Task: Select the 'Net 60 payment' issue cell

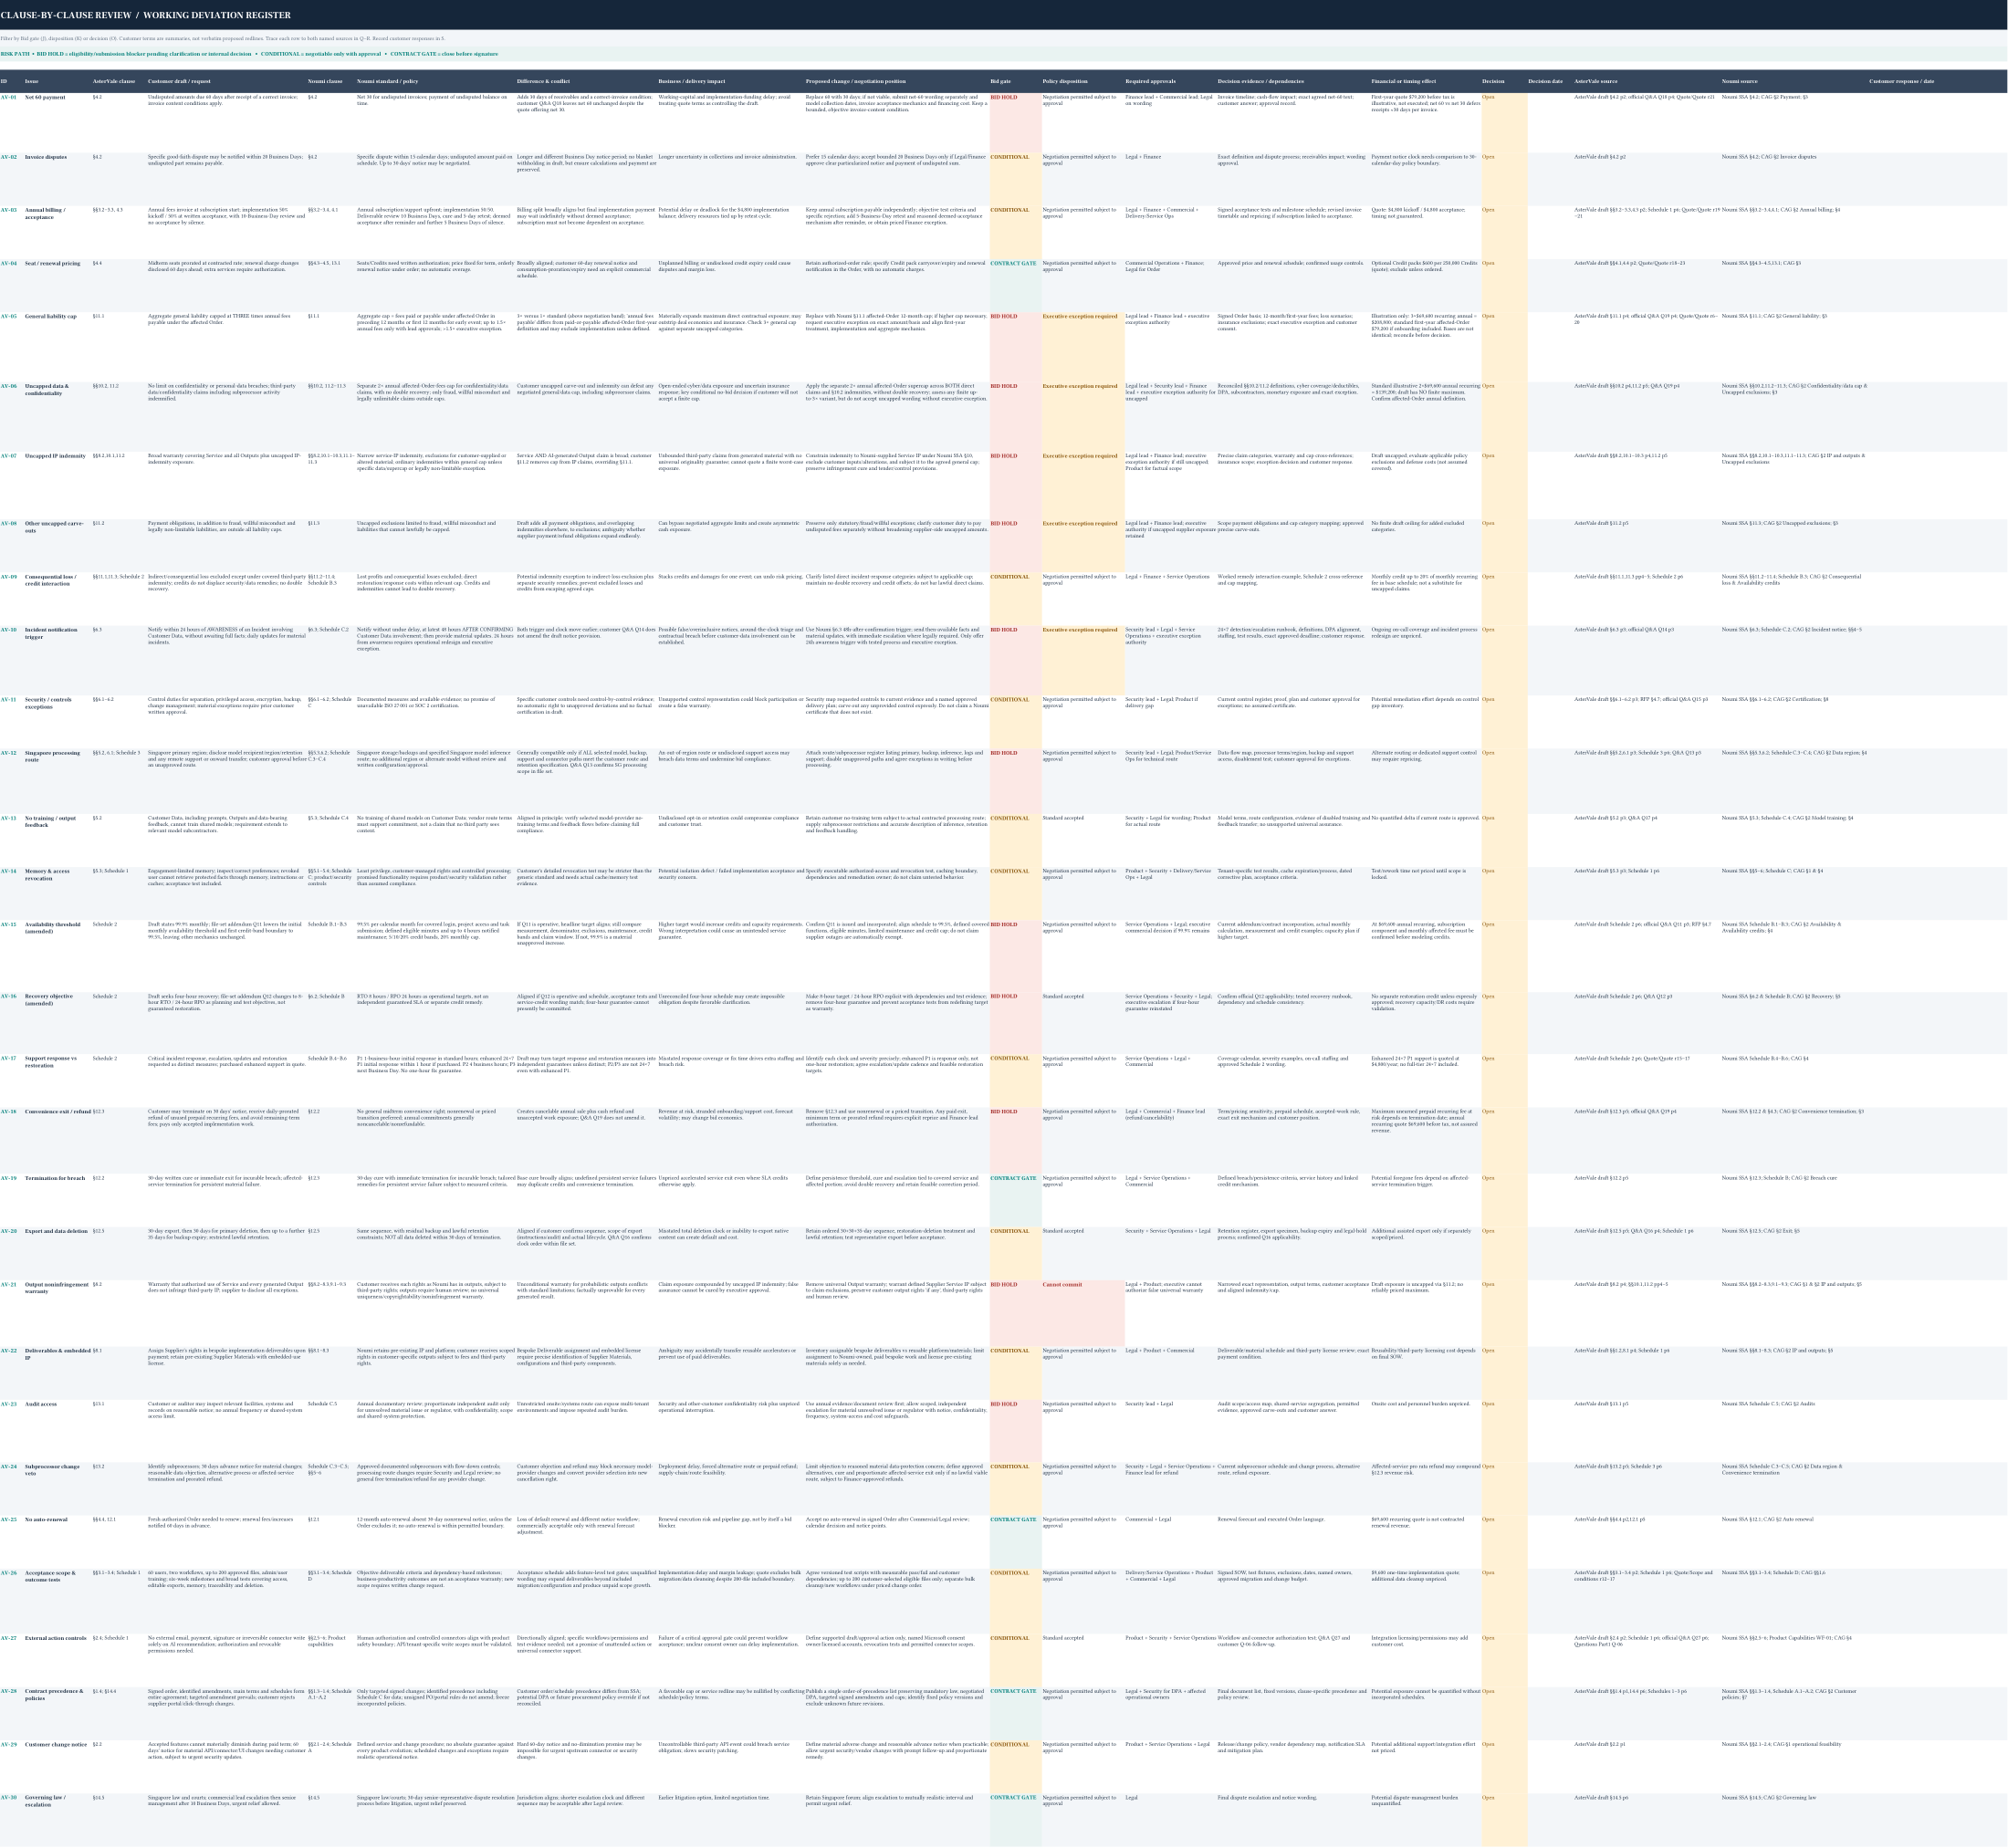Action: click(57, 122)
